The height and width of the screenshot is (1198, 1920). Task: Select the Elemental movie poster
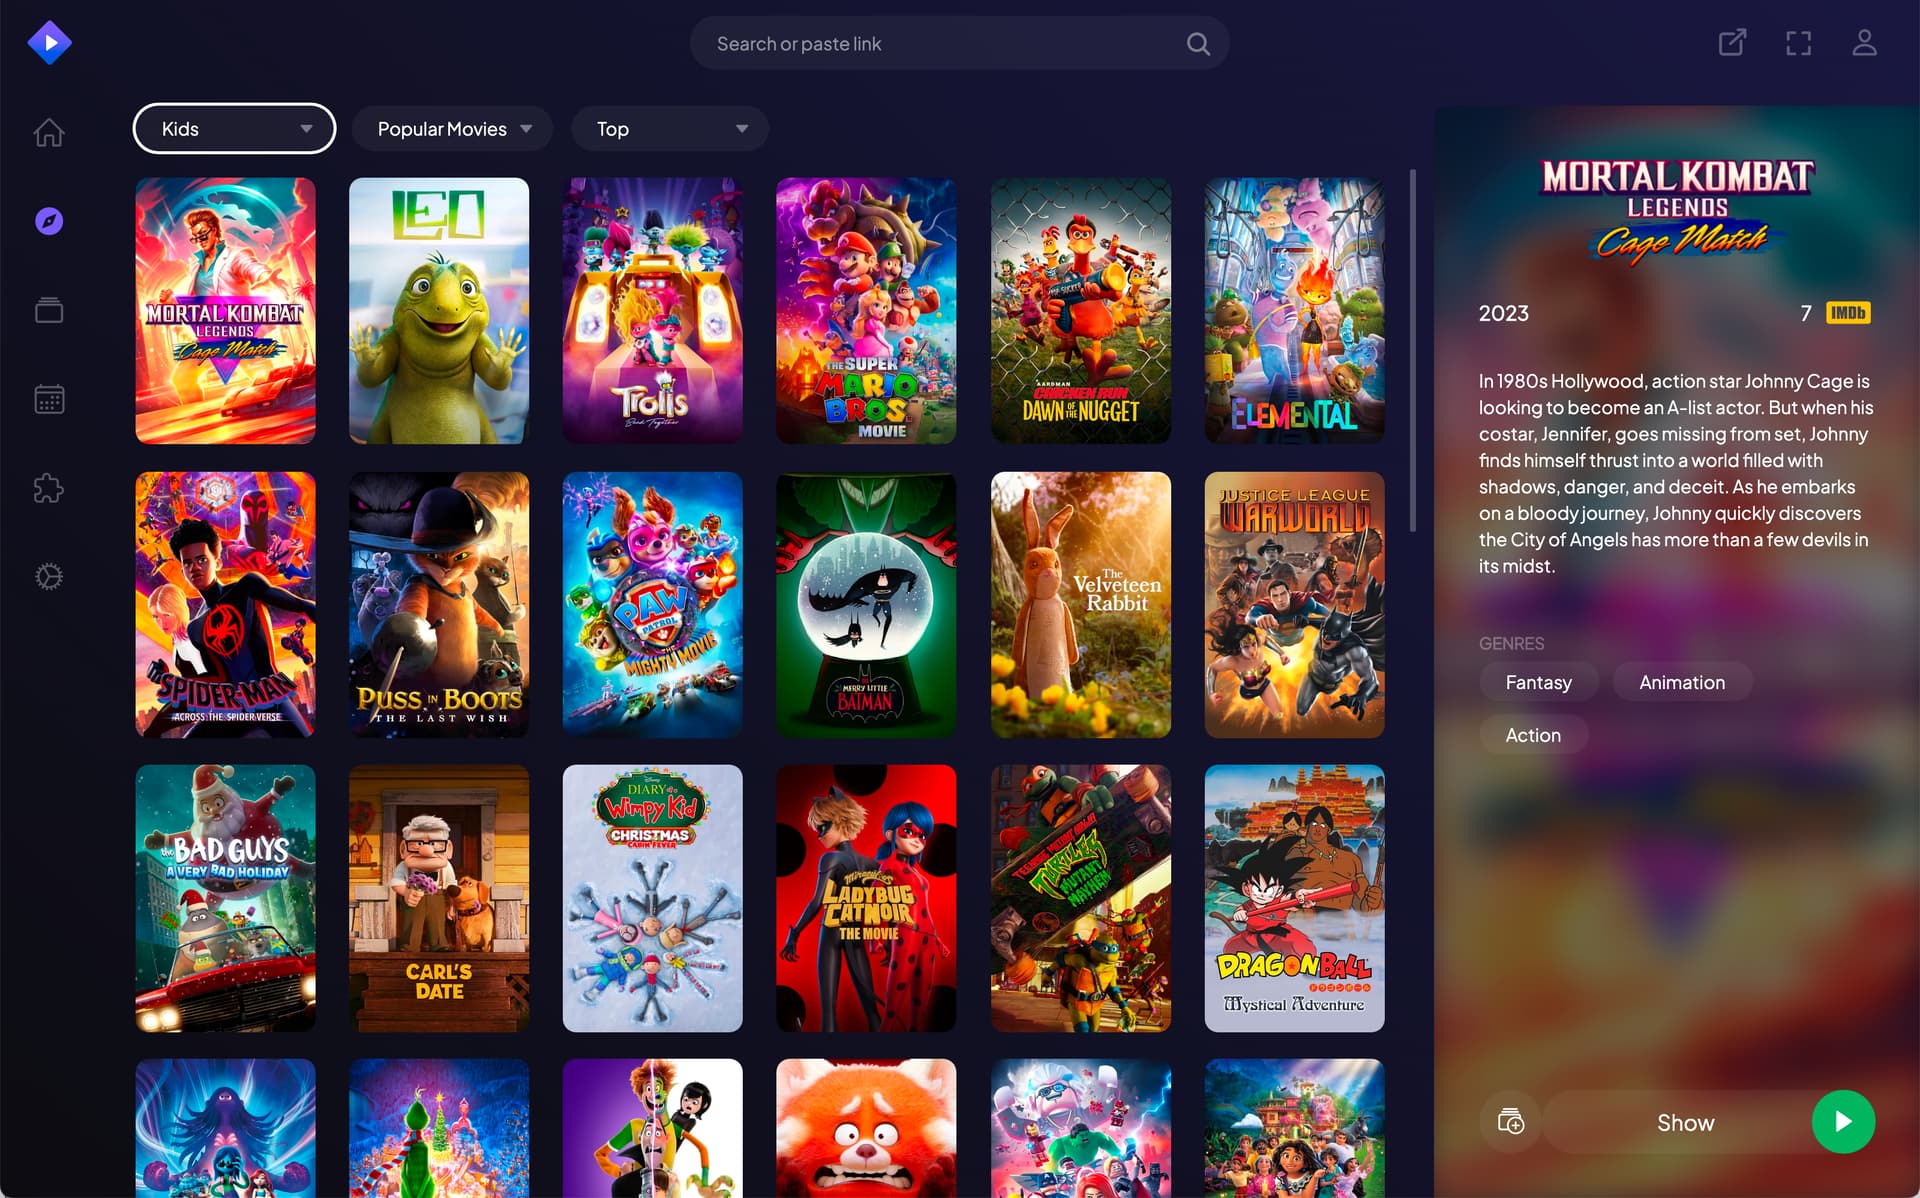[1294, 311]
